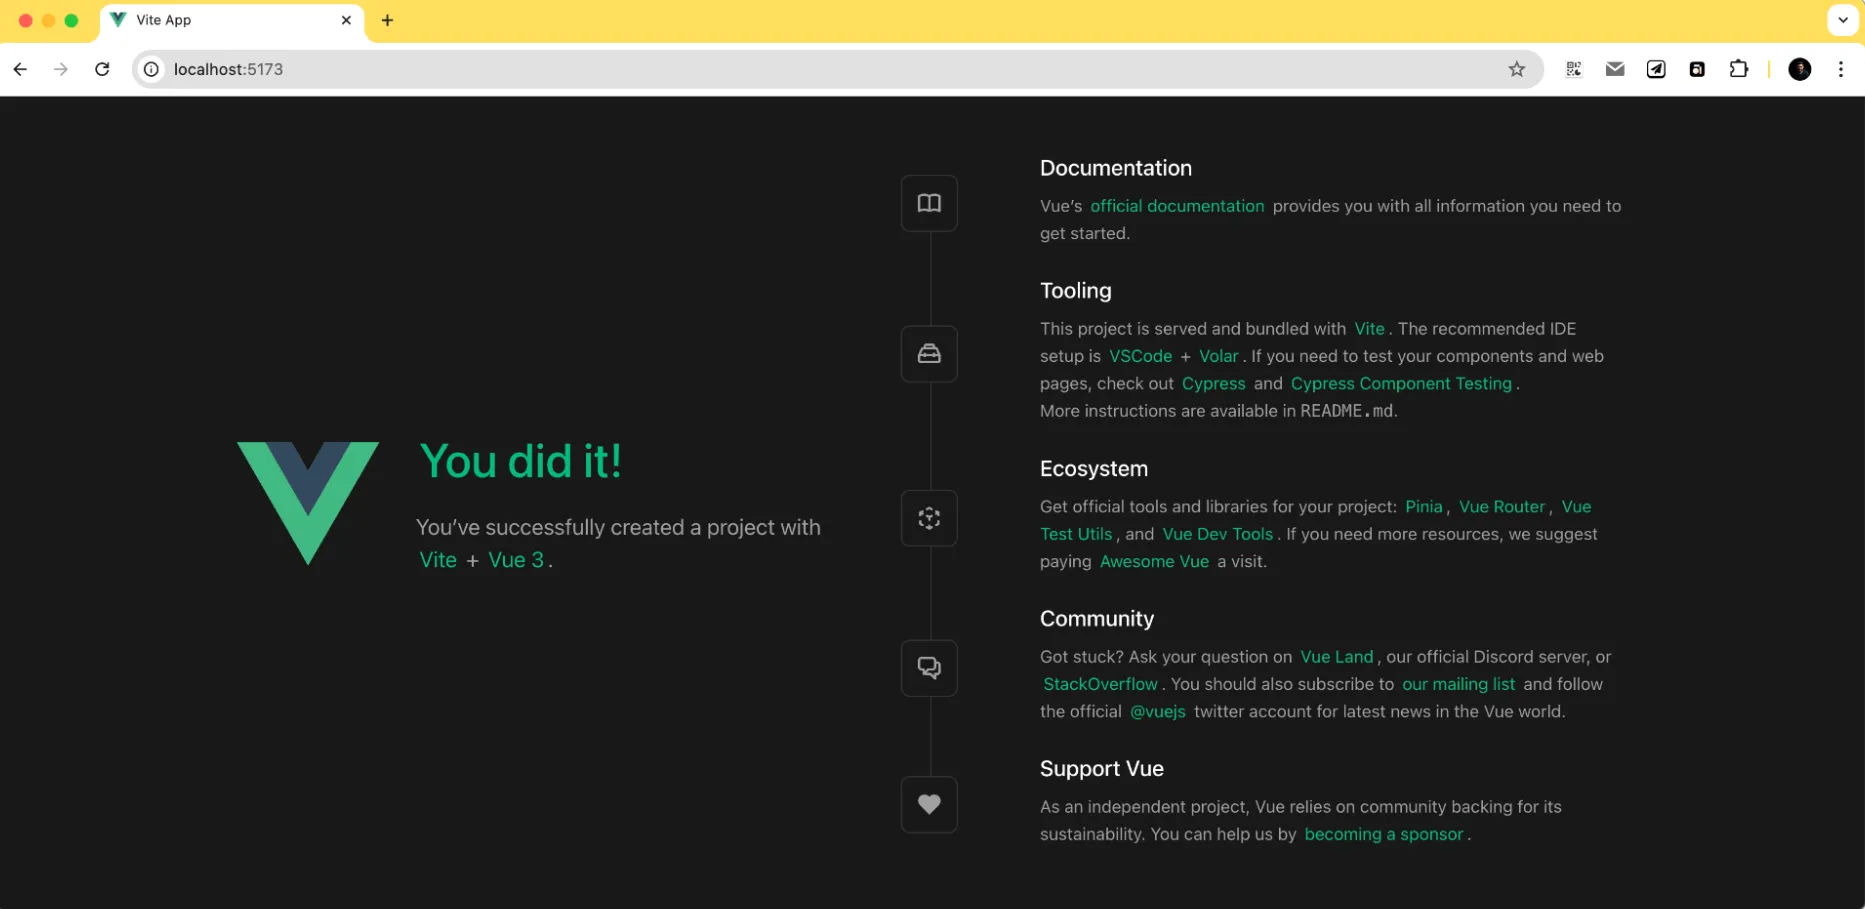Open the three-dot browser menu
Image resolution: width=1865 pixels, height=909 pixels.
pos(1841,69)
